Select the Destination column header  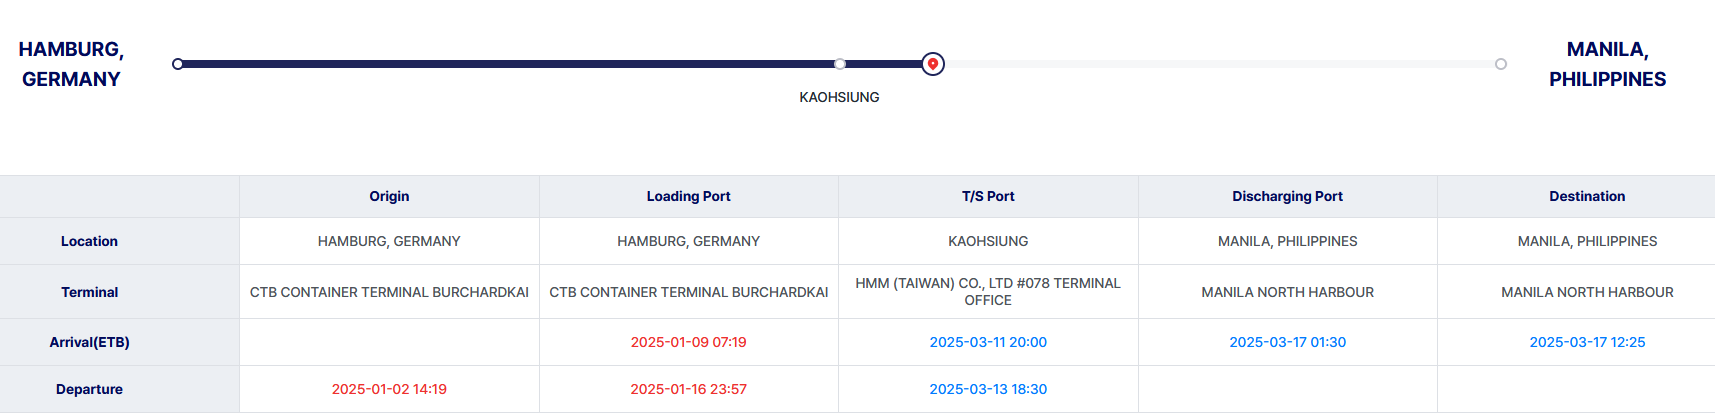[x=1587, y=196]
